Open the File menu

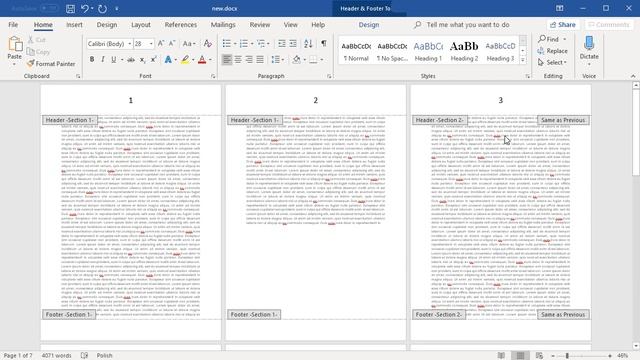13,25
